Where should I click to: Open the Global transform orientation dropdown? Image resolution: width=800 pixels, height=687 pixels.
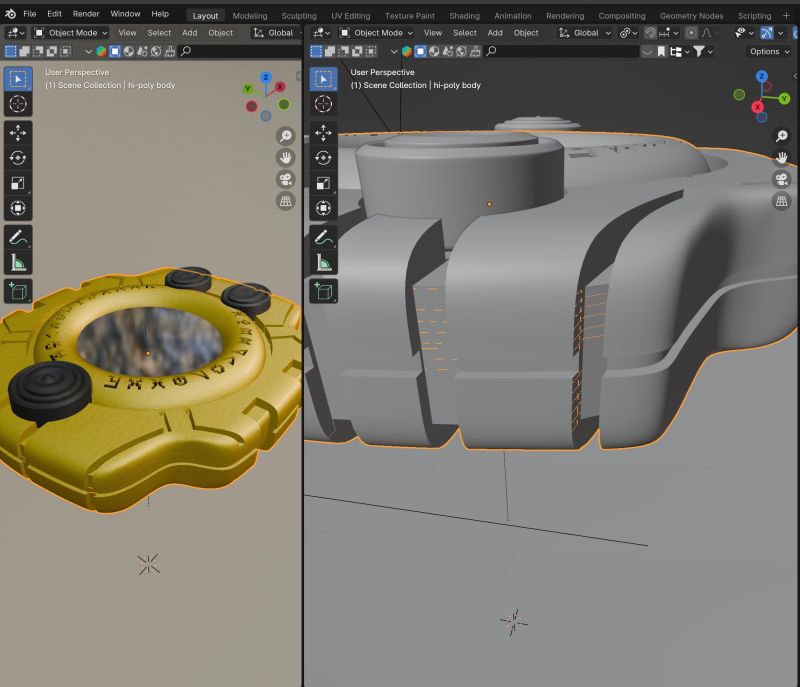point(585,32)
